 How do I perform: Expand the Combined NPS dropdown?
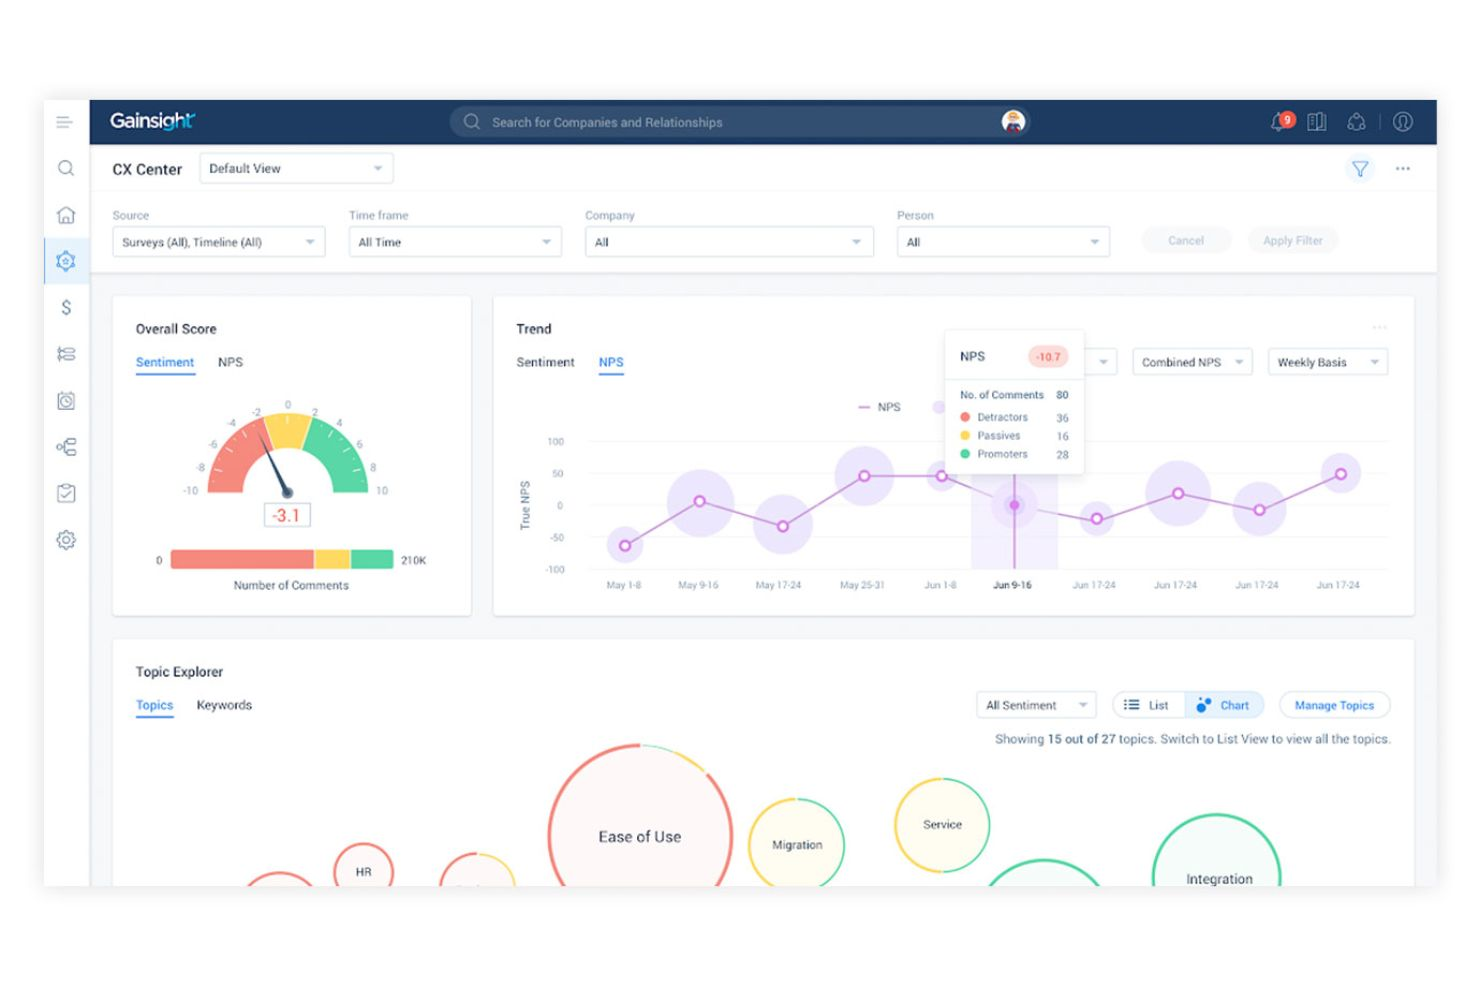click(x=1192, y=361)
